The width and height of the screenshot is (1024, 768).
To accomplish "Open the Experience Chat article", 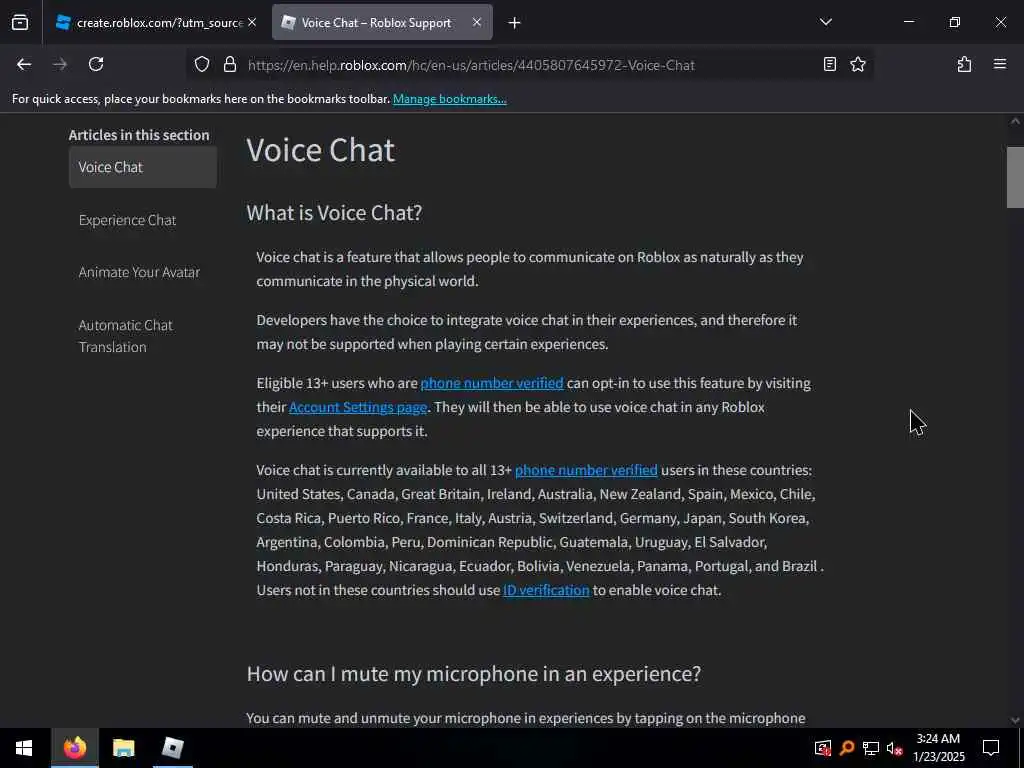I will click(127, 220).
